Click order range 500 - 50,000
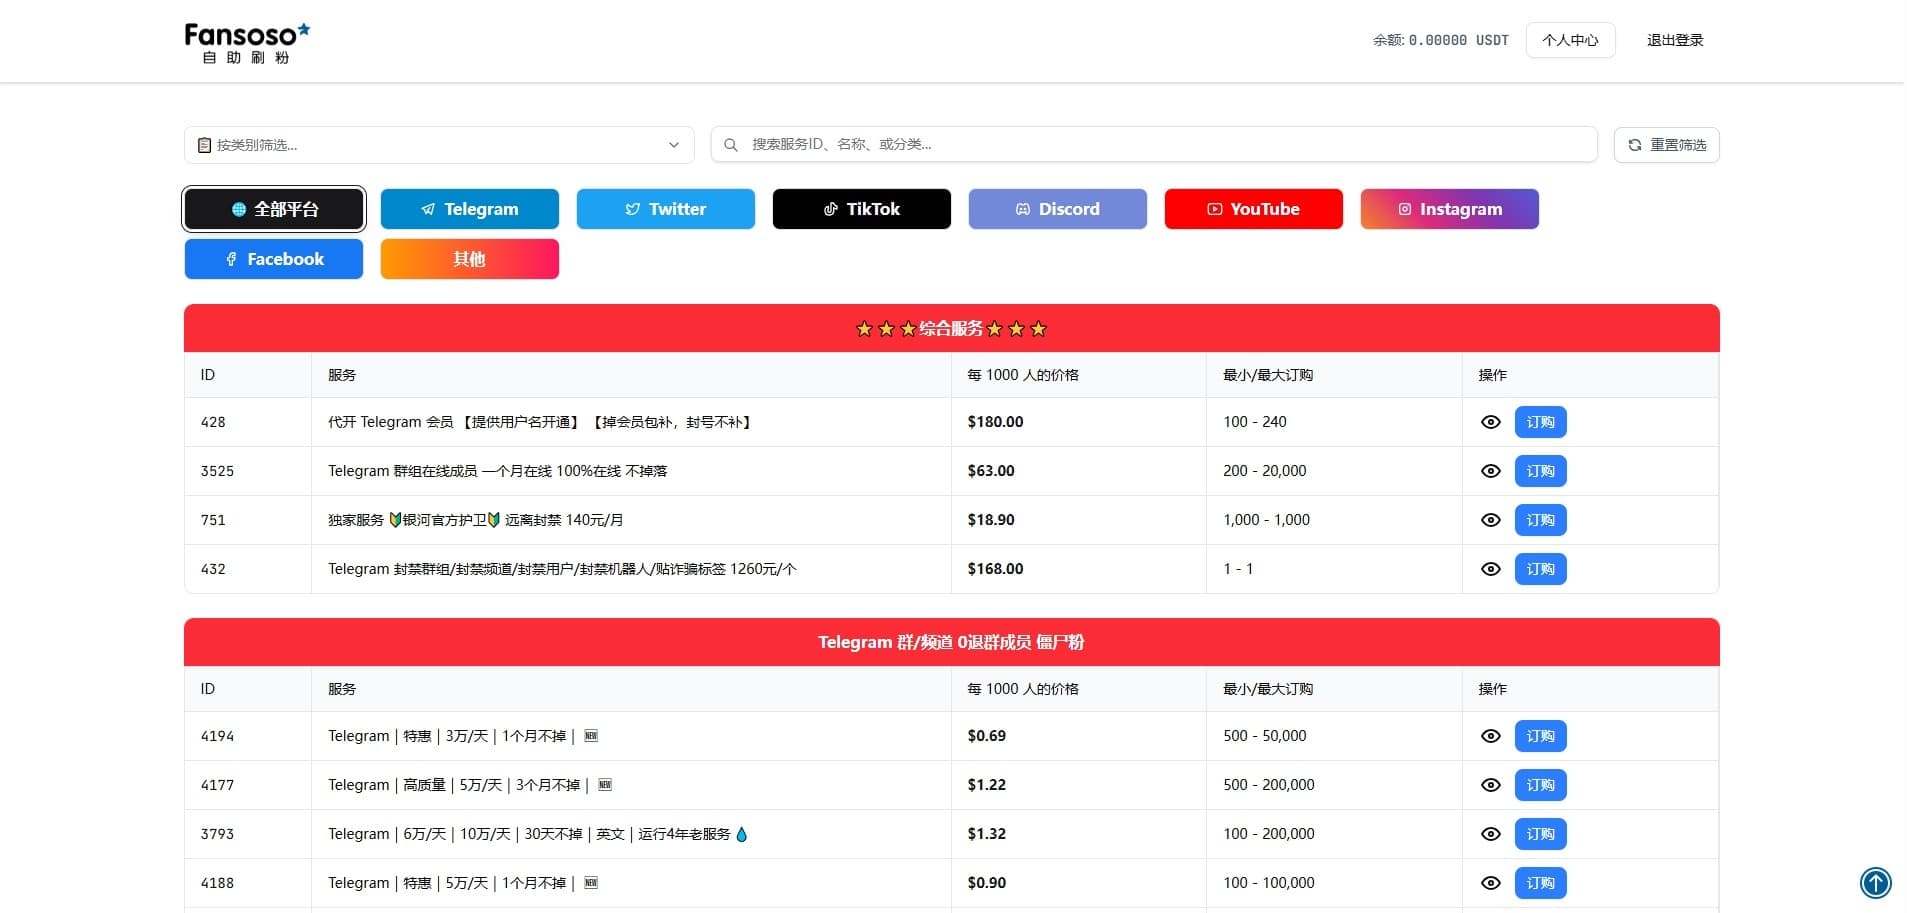This screenshot has width=1907, height=913. 1265,736
